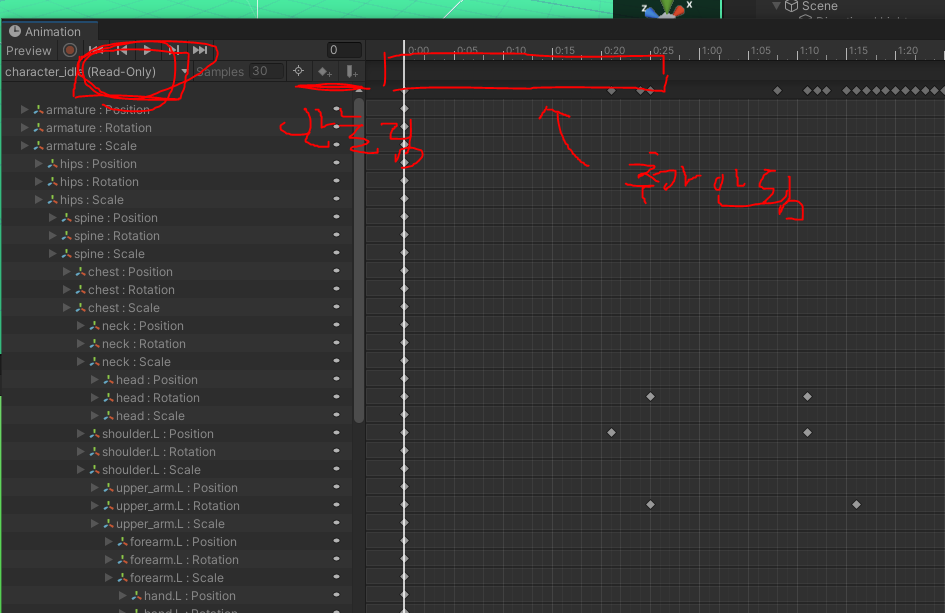Click the Samples value field
This screenshot has width=945, height=613.
266,71
